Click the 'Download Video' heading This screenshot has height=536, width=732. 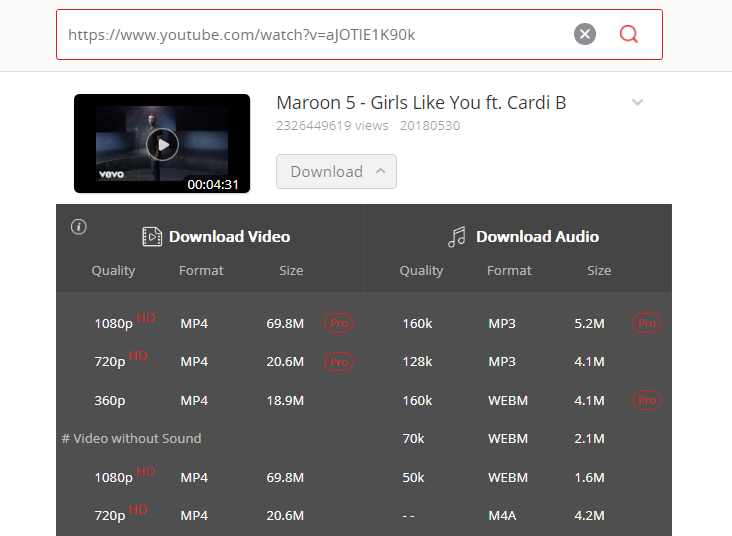tap(229, 237)
